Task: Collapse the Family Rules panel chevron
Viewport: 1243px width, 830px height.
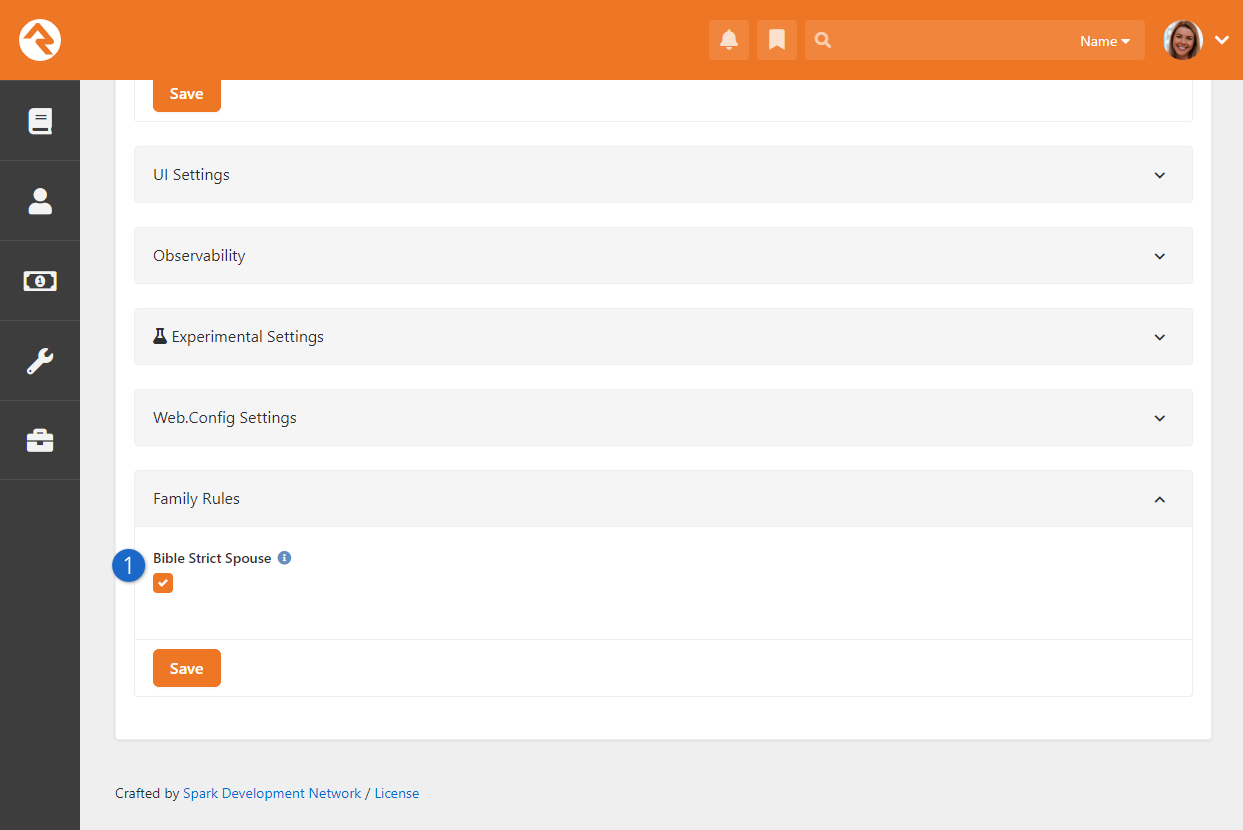Action: click(x=1160, y=499)
